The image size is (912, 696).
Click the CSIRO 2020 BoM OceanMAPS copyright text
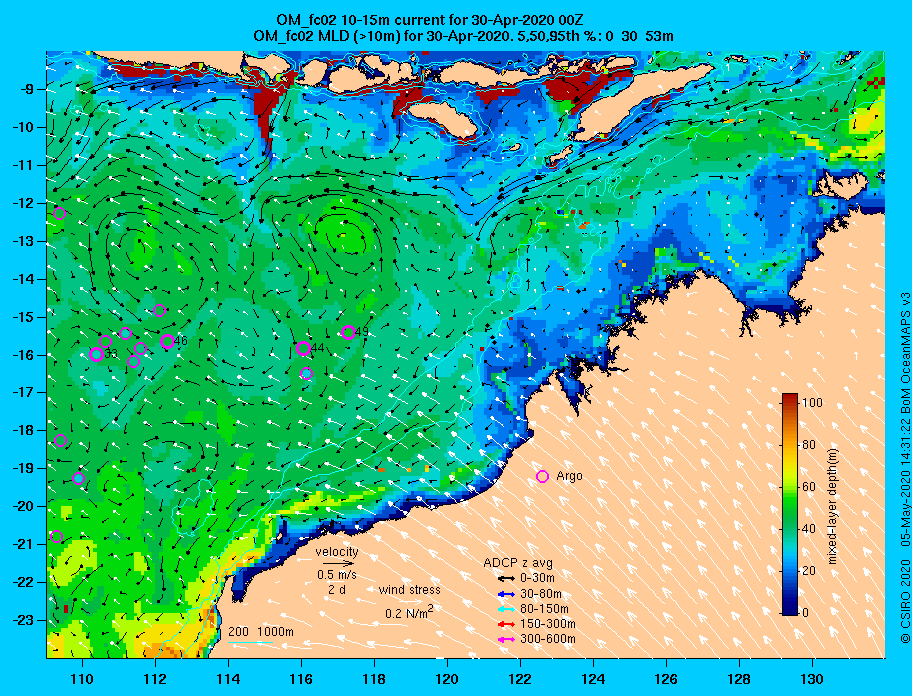(905, 467)
